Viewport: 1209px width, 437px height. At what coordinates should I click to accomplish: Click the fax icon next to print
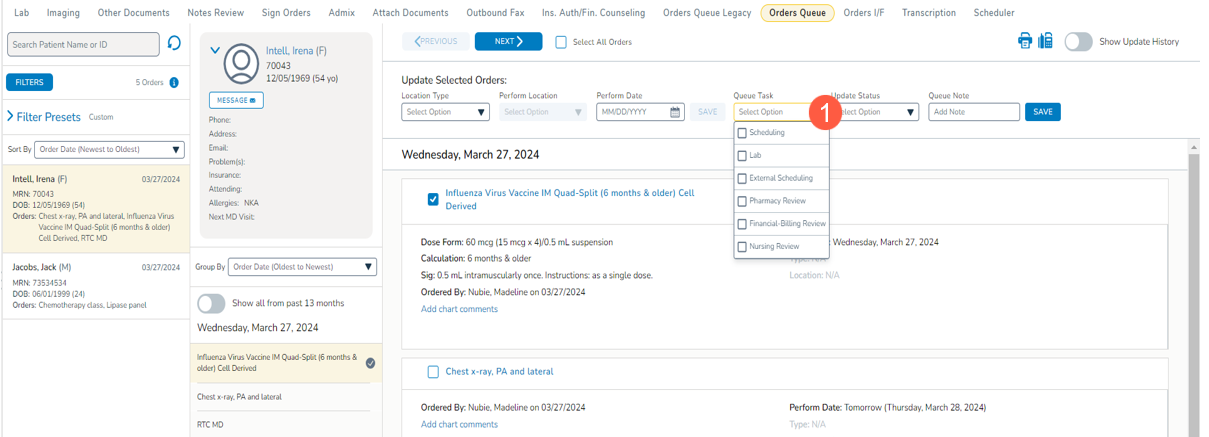pyautogui.click(x=1045, y=41)
